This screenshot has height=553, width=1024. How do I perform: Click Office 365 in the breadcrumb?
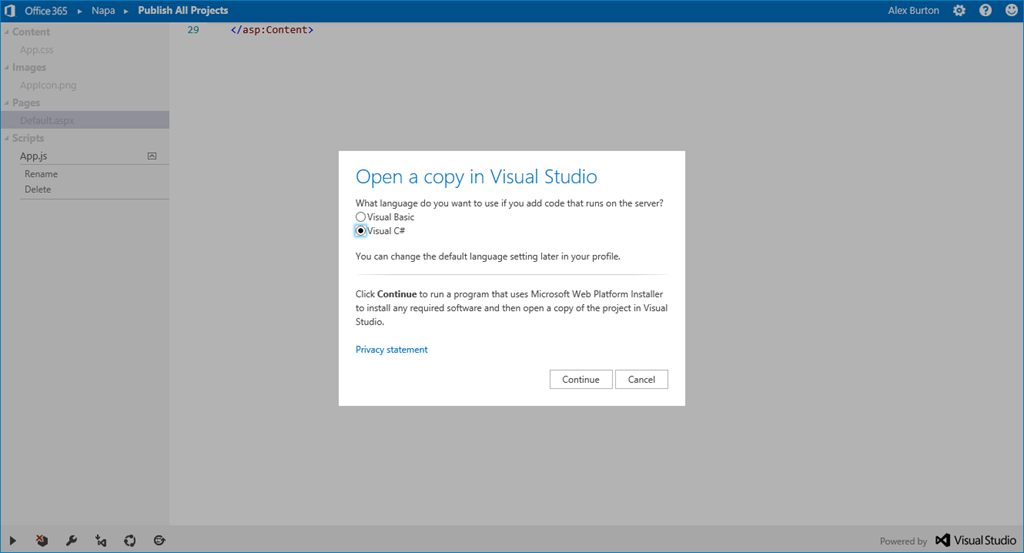46,10
